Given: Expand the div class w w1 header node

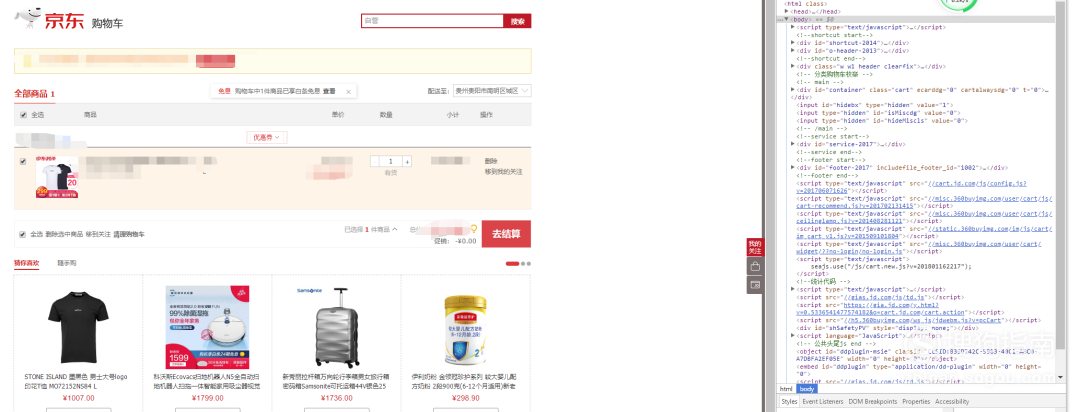Looking at the screenshot, I should [x=793, y=66].
